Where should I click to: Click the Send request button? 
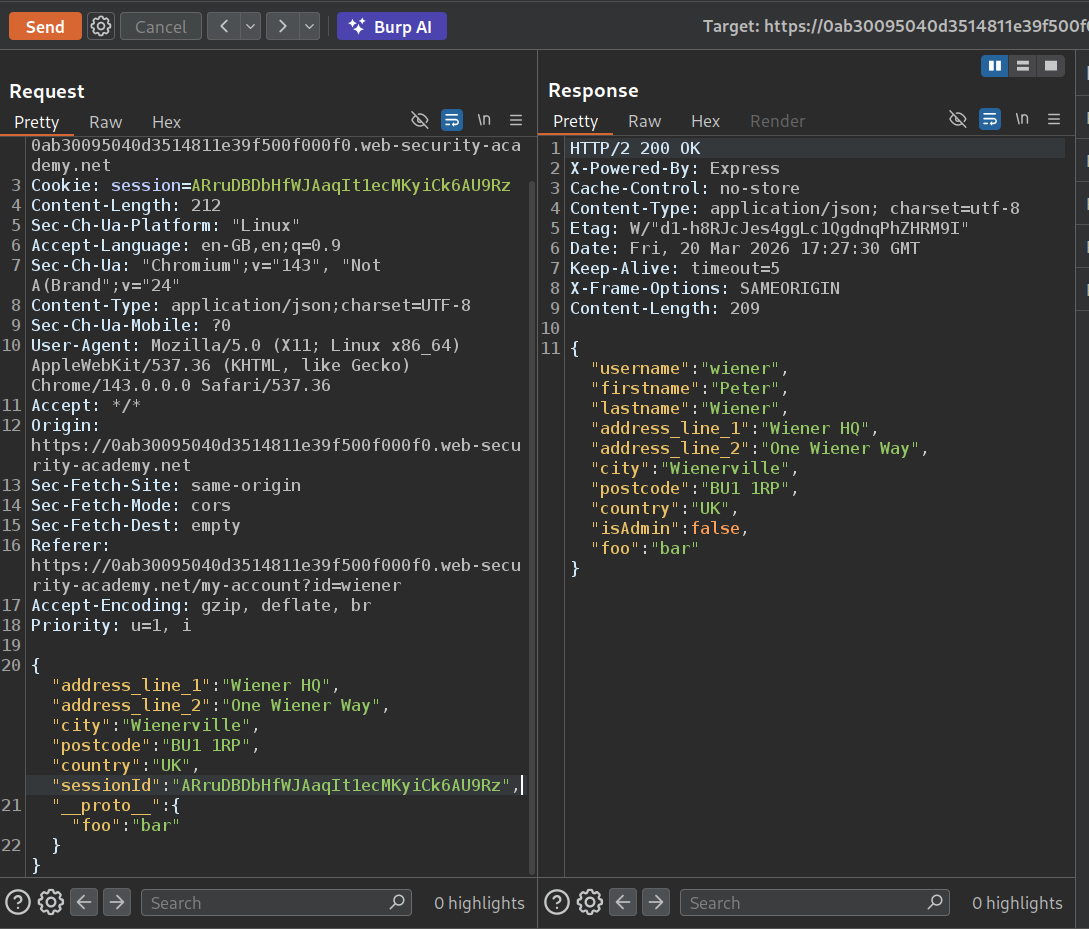45,27
